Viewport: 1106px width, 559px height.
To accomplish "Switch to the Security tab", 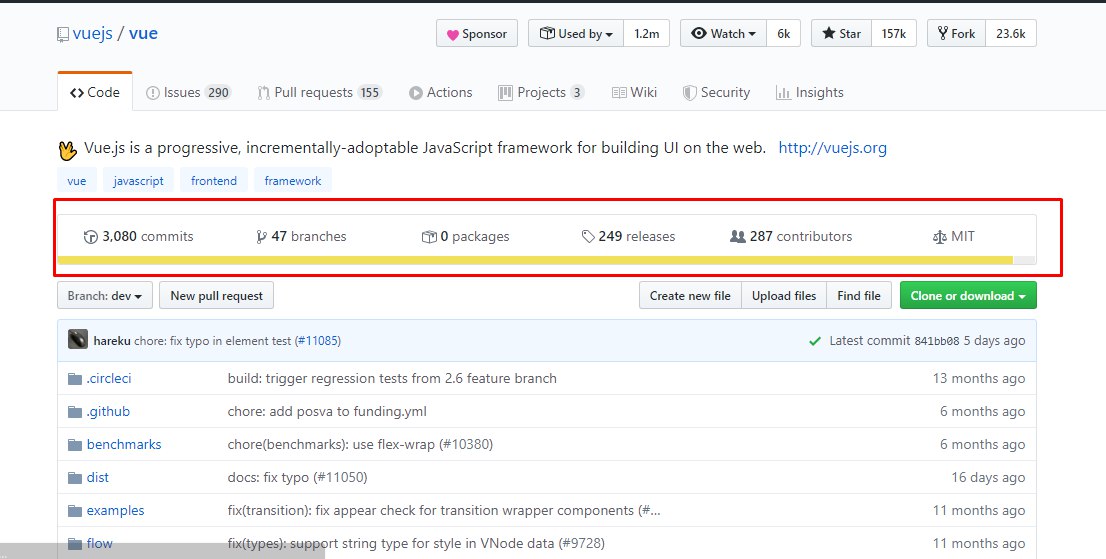I will (716, 92).
